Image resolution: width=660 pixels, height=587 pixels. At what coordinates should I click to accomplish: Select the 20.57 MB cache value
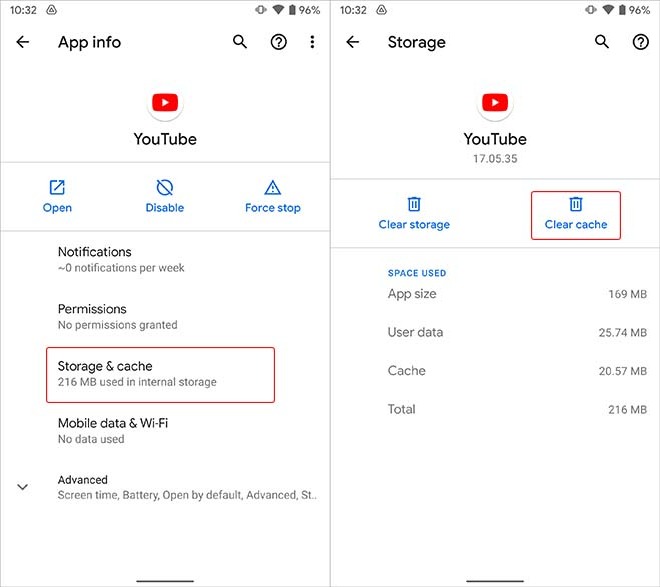pyautogui.click(x=623, y=371)
